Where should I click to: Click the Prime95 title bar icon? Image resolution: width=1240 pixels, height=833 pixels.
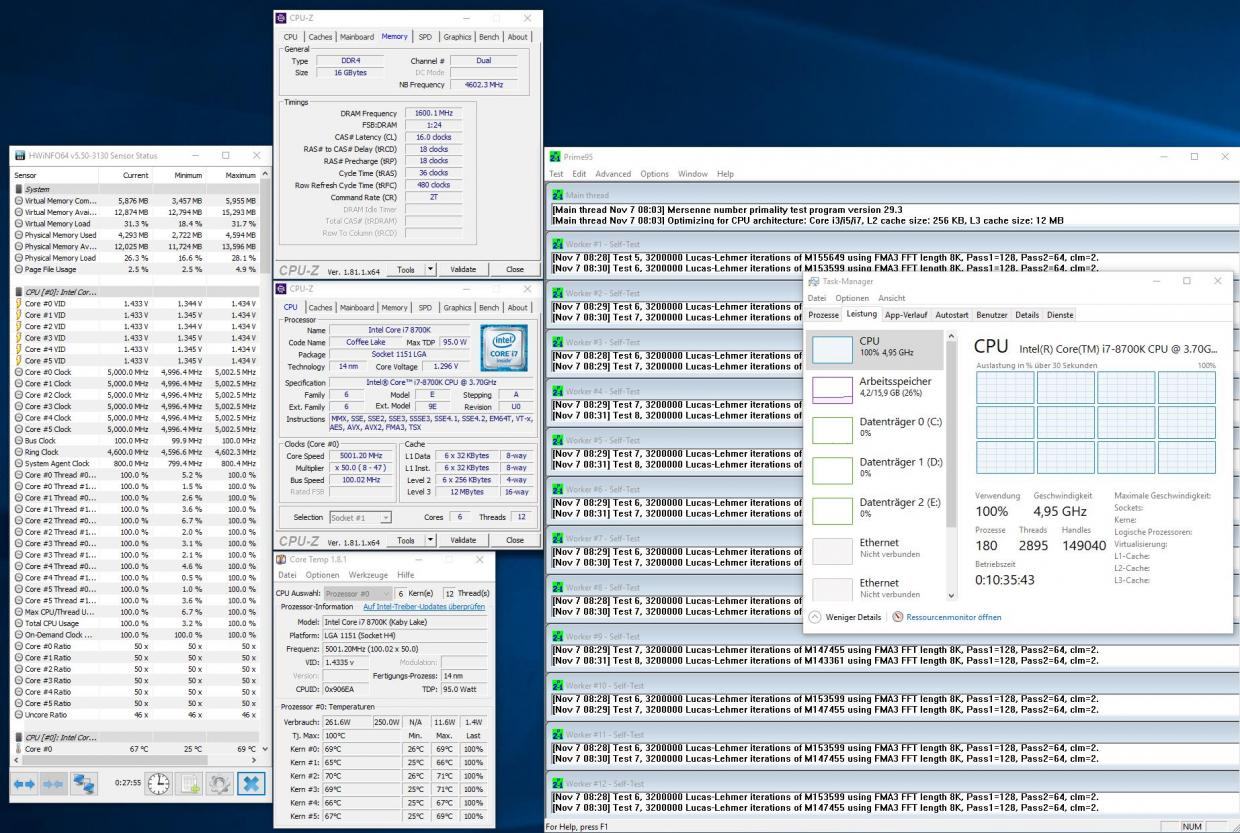point(555,156)
